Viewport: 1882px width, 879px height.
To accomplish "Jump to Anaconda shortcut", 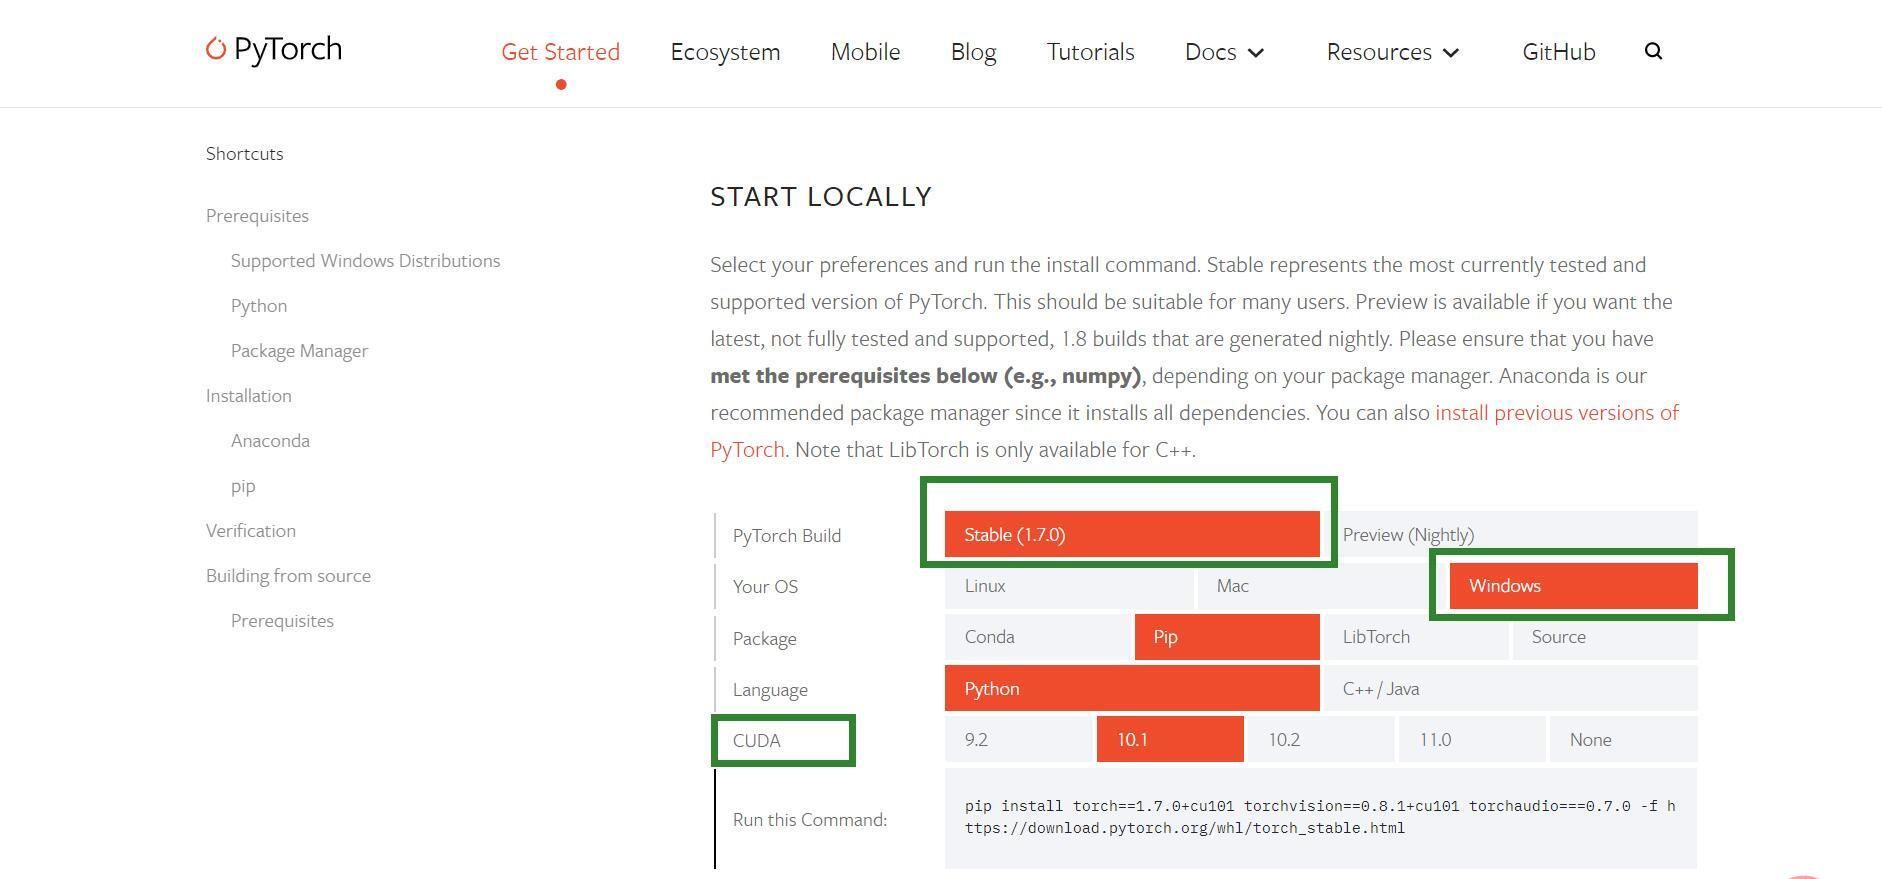I will (270, 441).
